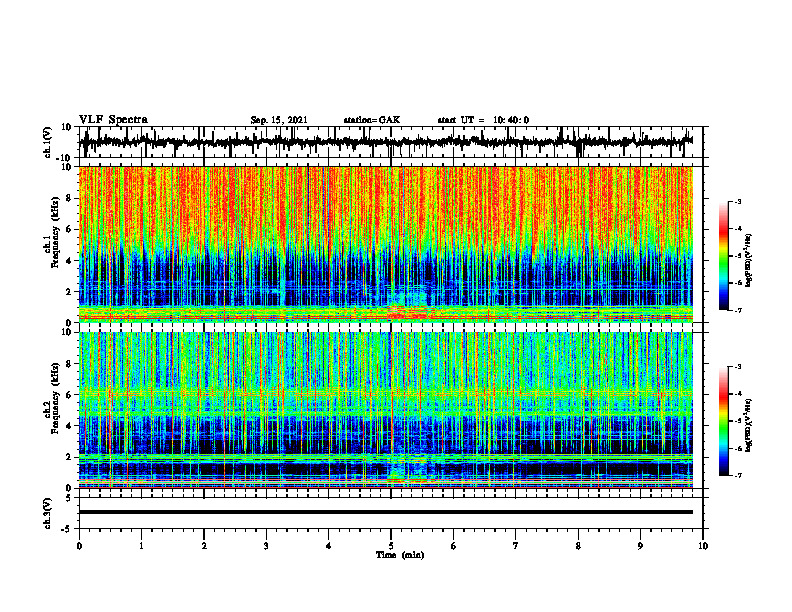Screen dimensions: 792x612
Task: Click the ch.2 "Frequency (kHz)" axis label
Action: pos(56,398)
